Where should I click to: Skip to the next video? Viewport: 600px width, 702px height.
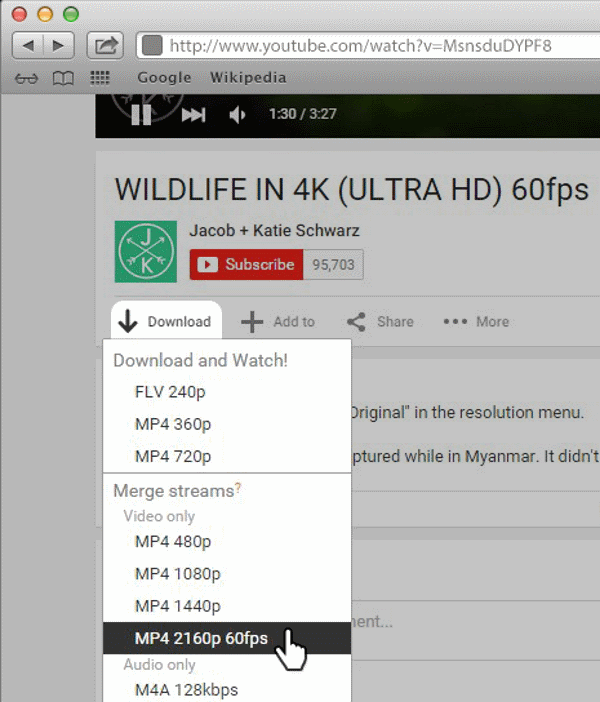point(193,115)
